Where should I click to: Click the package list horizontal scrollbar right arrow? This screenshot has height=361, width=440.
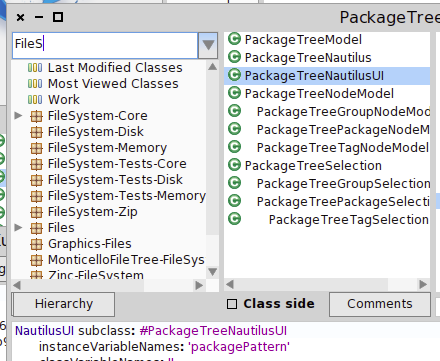199,285
